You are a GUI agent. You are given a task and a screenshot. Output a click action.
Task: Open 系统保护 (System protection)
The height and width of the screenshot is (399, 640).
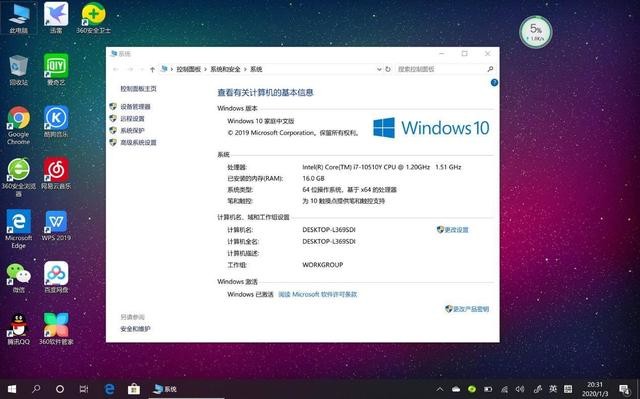point(132,130)
